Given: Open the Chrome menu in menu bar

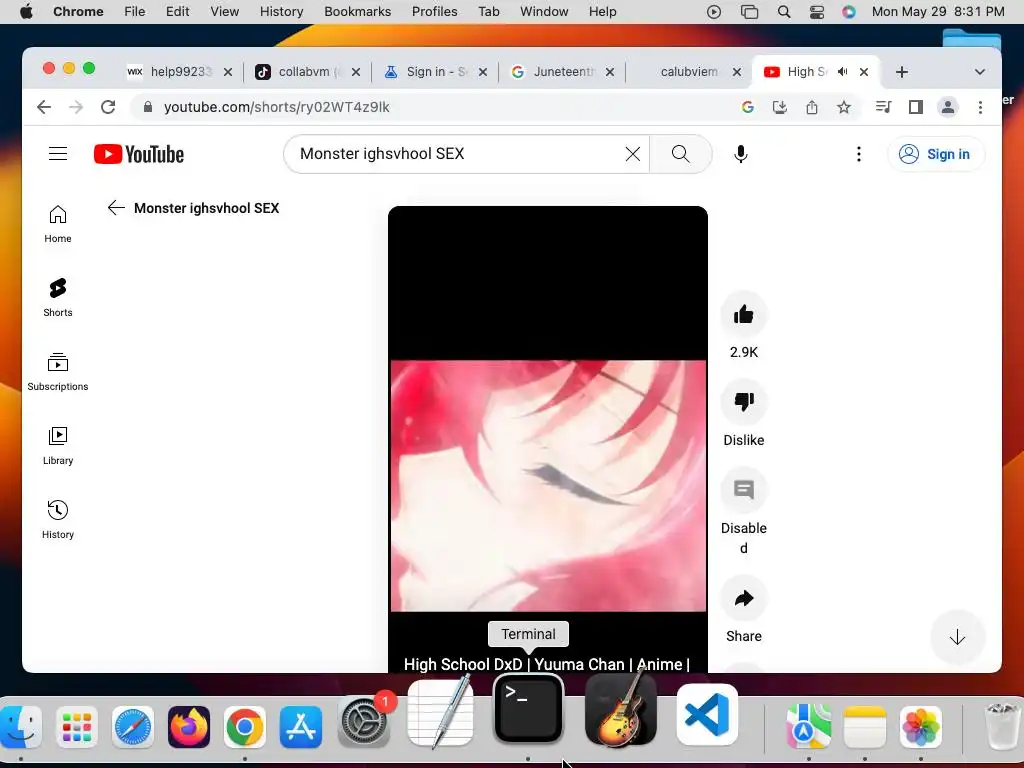Looking at the screenshot, I should (78, 12).
